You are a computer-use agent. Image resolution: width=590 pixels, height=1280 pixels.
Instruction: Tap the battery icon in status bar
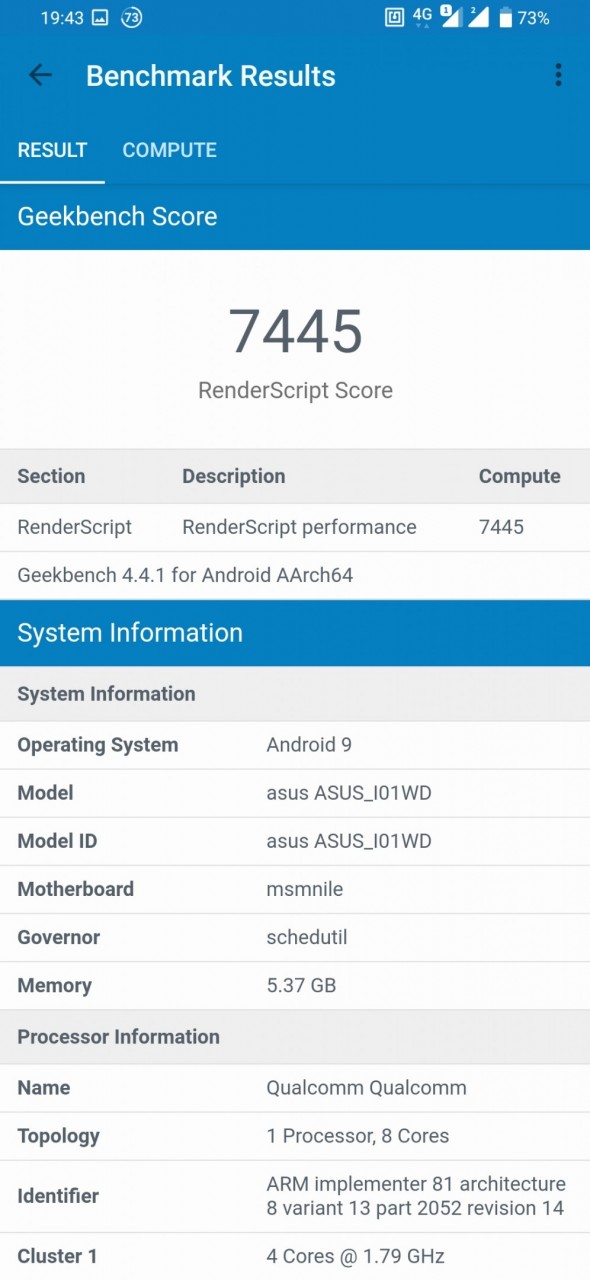click(x=506, y=17)
